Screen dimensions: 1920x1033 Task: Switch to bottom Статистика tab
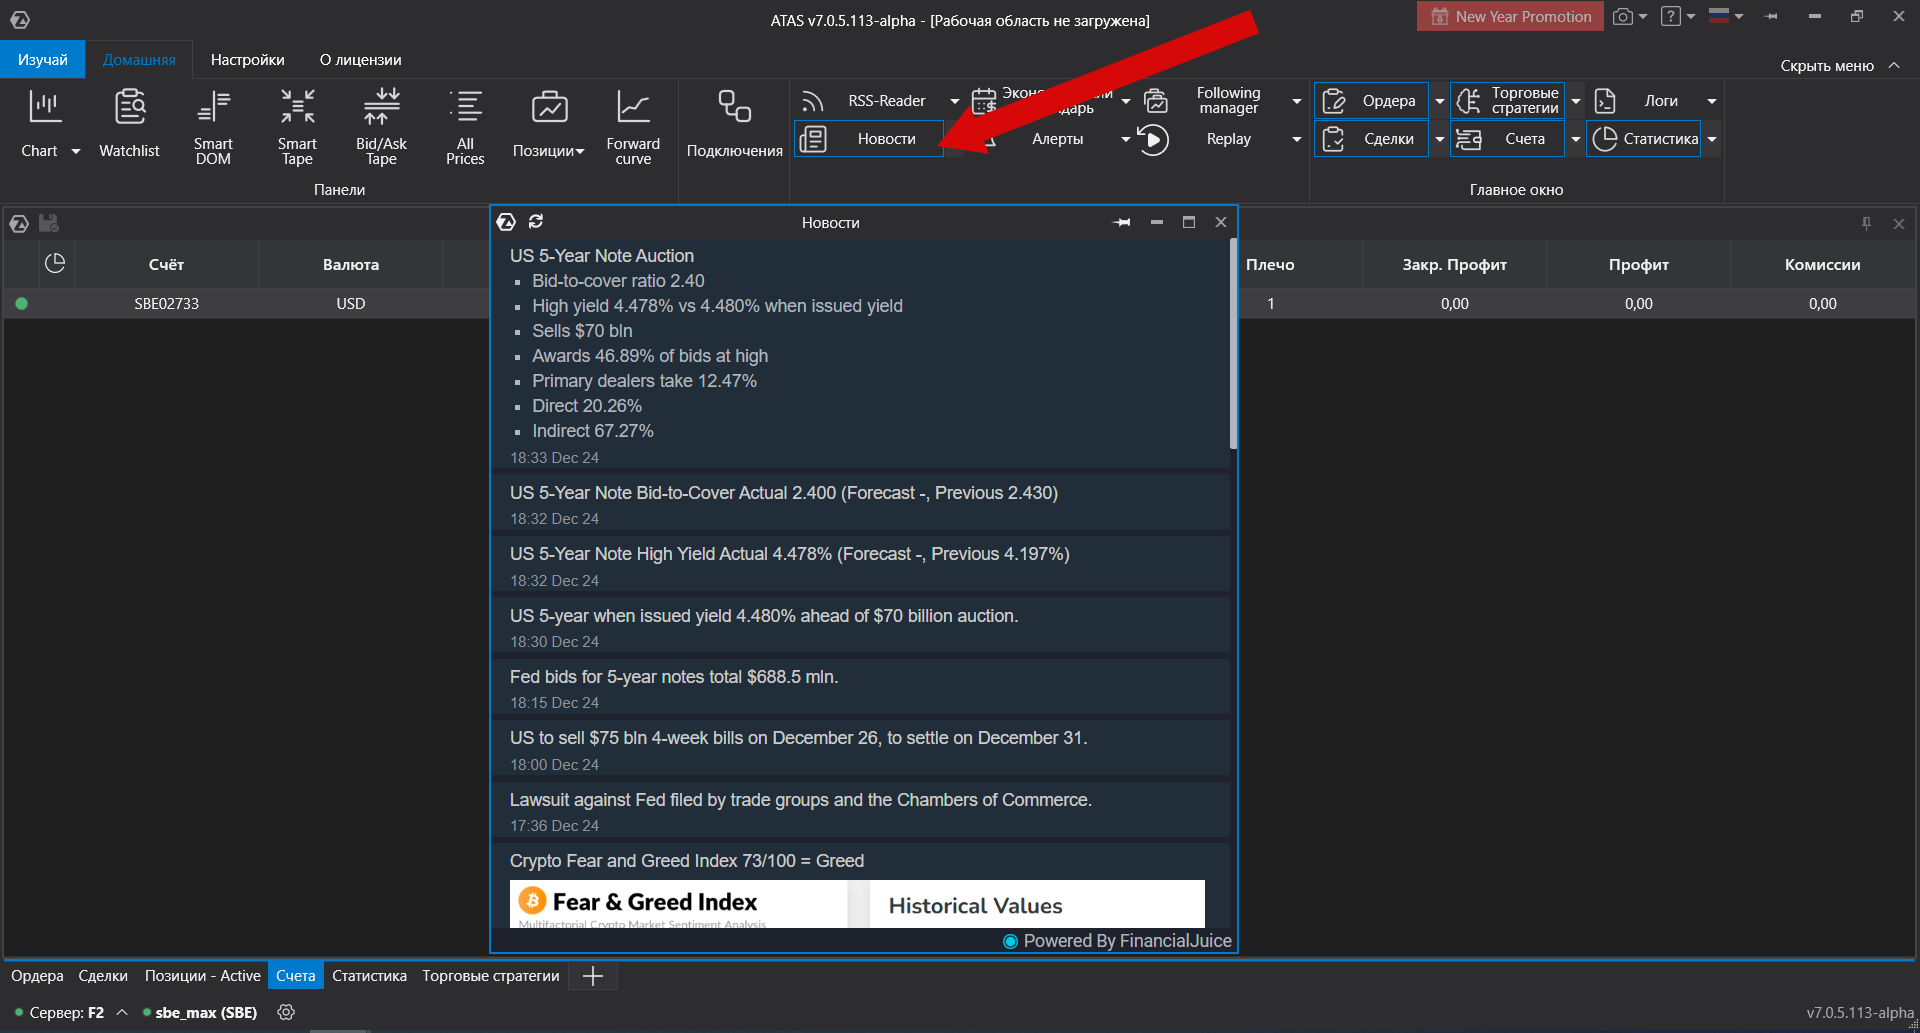point(369,976)
